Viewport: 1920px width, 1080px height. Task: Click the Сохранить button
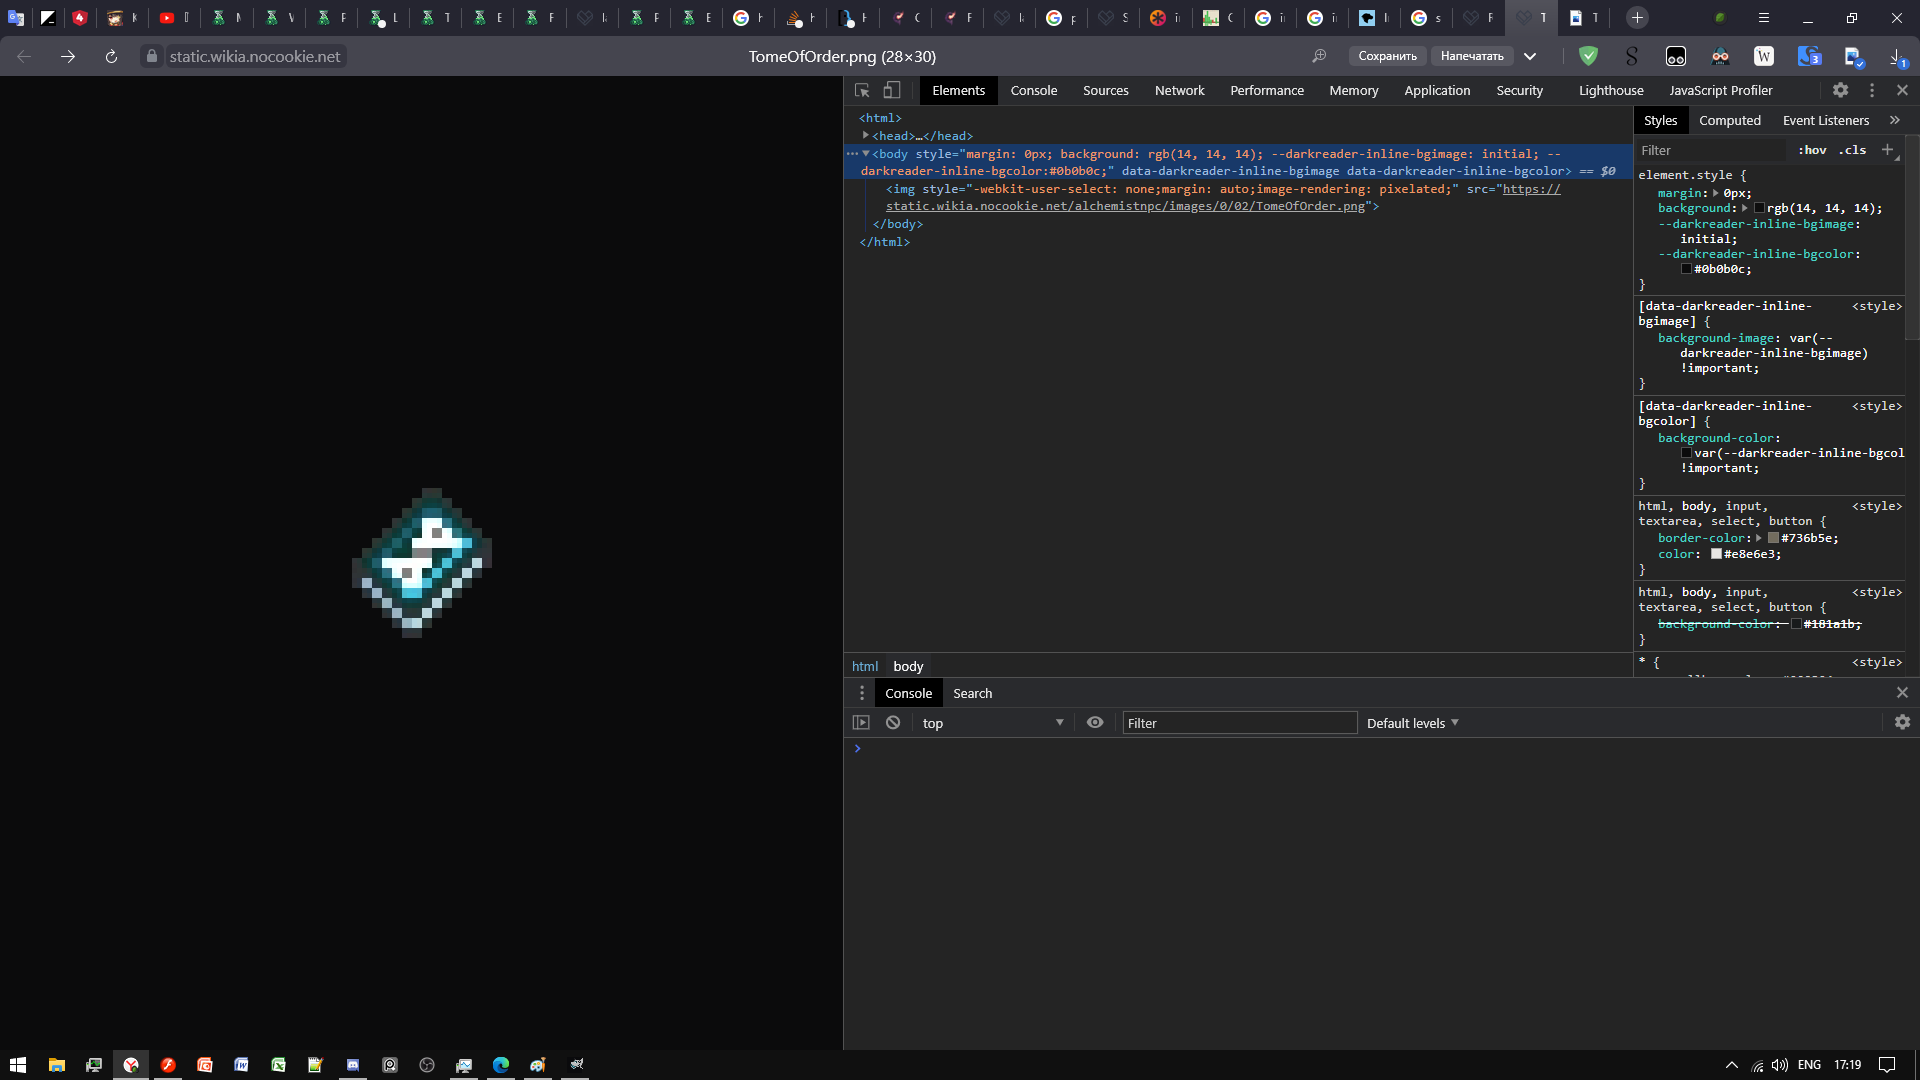click(x=1387, y=56)
